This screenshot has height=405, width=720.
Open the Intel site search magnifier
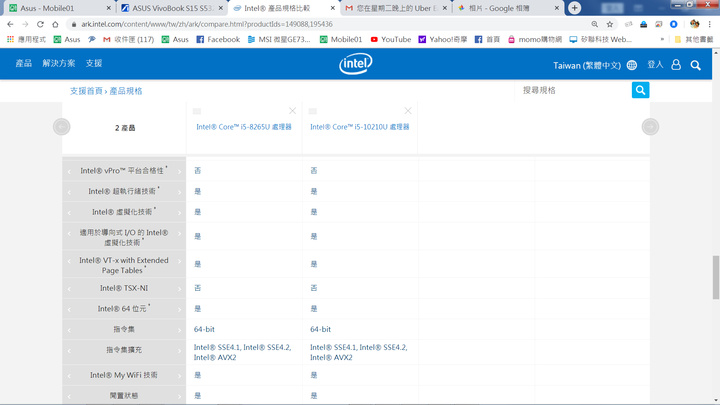696,65
